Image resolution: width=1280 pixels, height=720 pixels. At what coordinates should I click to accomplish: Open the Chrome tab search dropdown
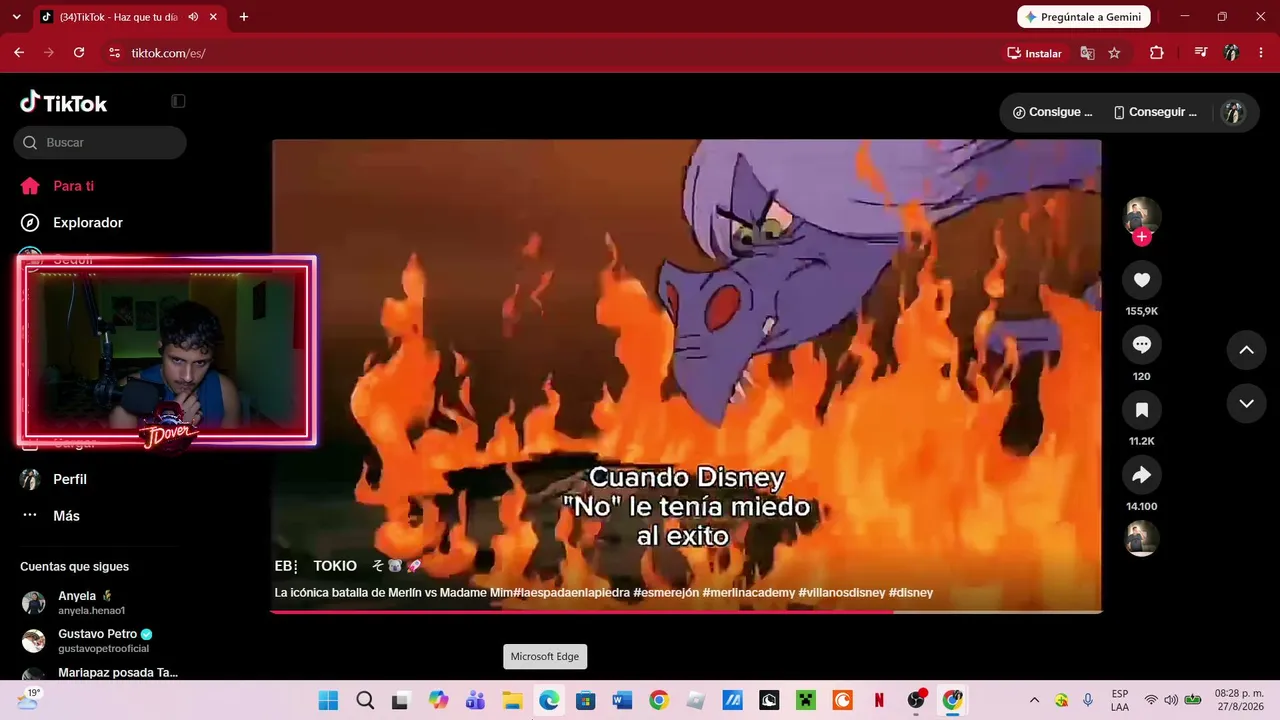click(16, 17)
